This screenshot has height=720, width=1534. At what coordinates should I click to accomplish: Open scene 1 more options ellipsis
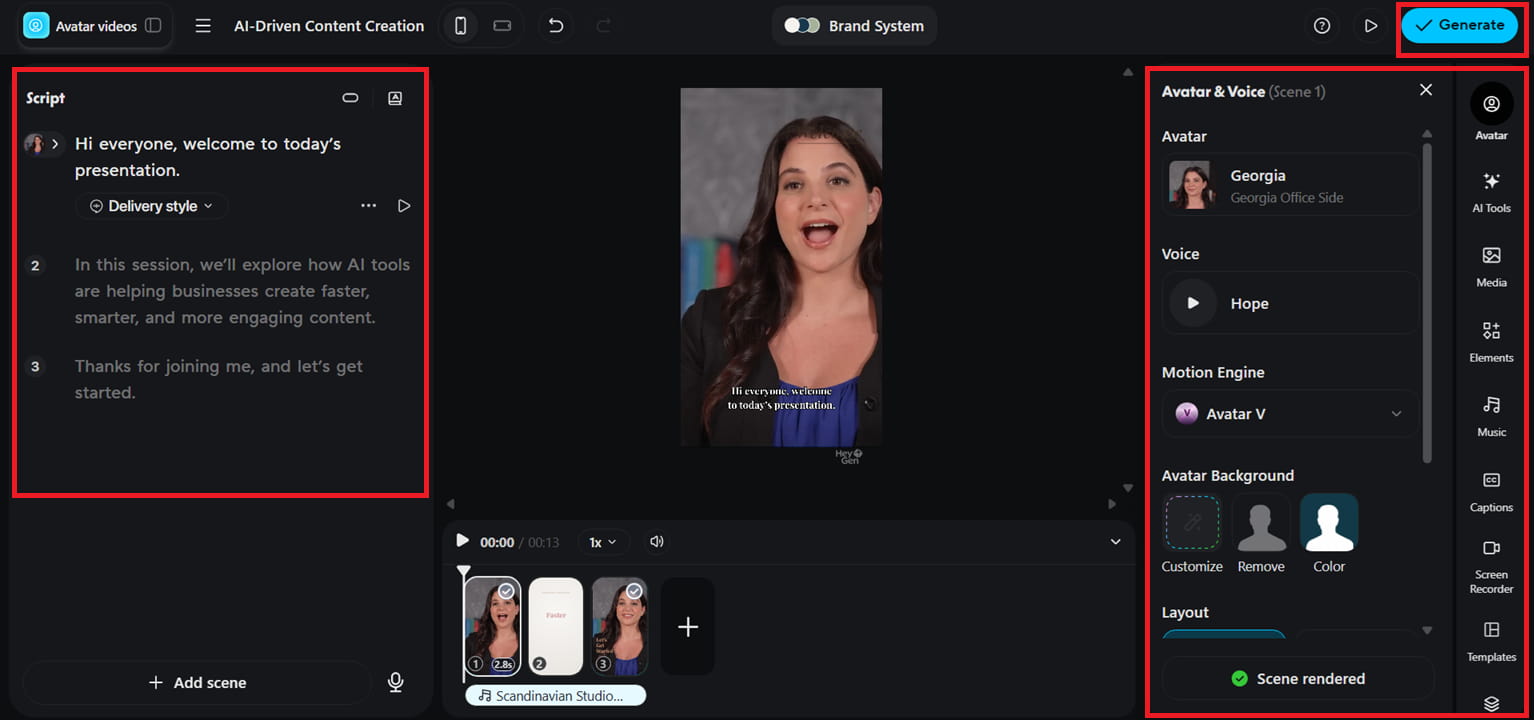(369, 206)
